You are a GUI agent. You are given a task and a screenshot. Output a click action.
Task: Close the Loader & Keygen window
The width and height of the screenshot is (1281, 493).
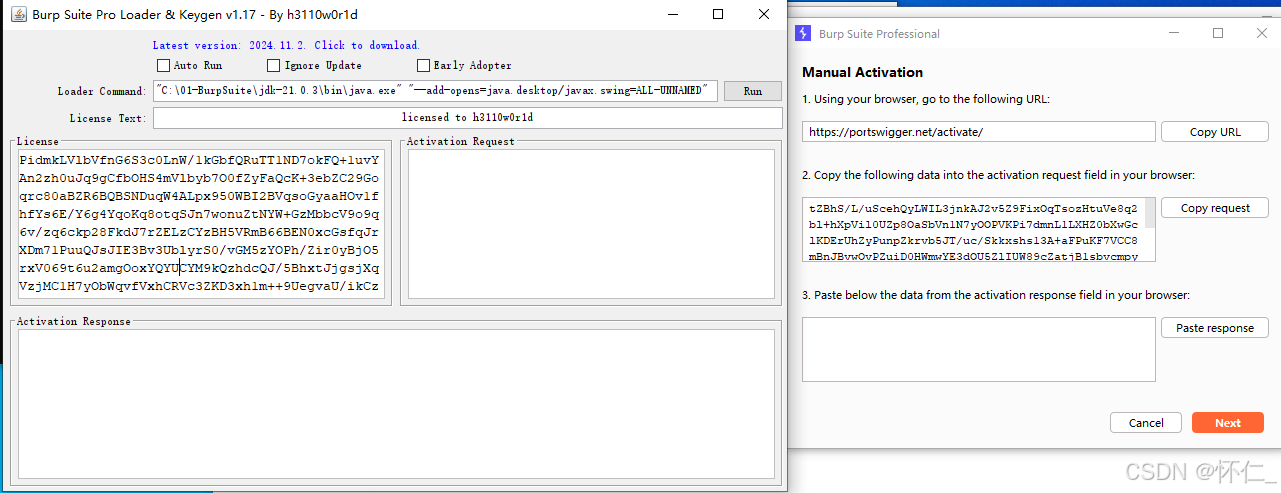click(x=764, y=14)
